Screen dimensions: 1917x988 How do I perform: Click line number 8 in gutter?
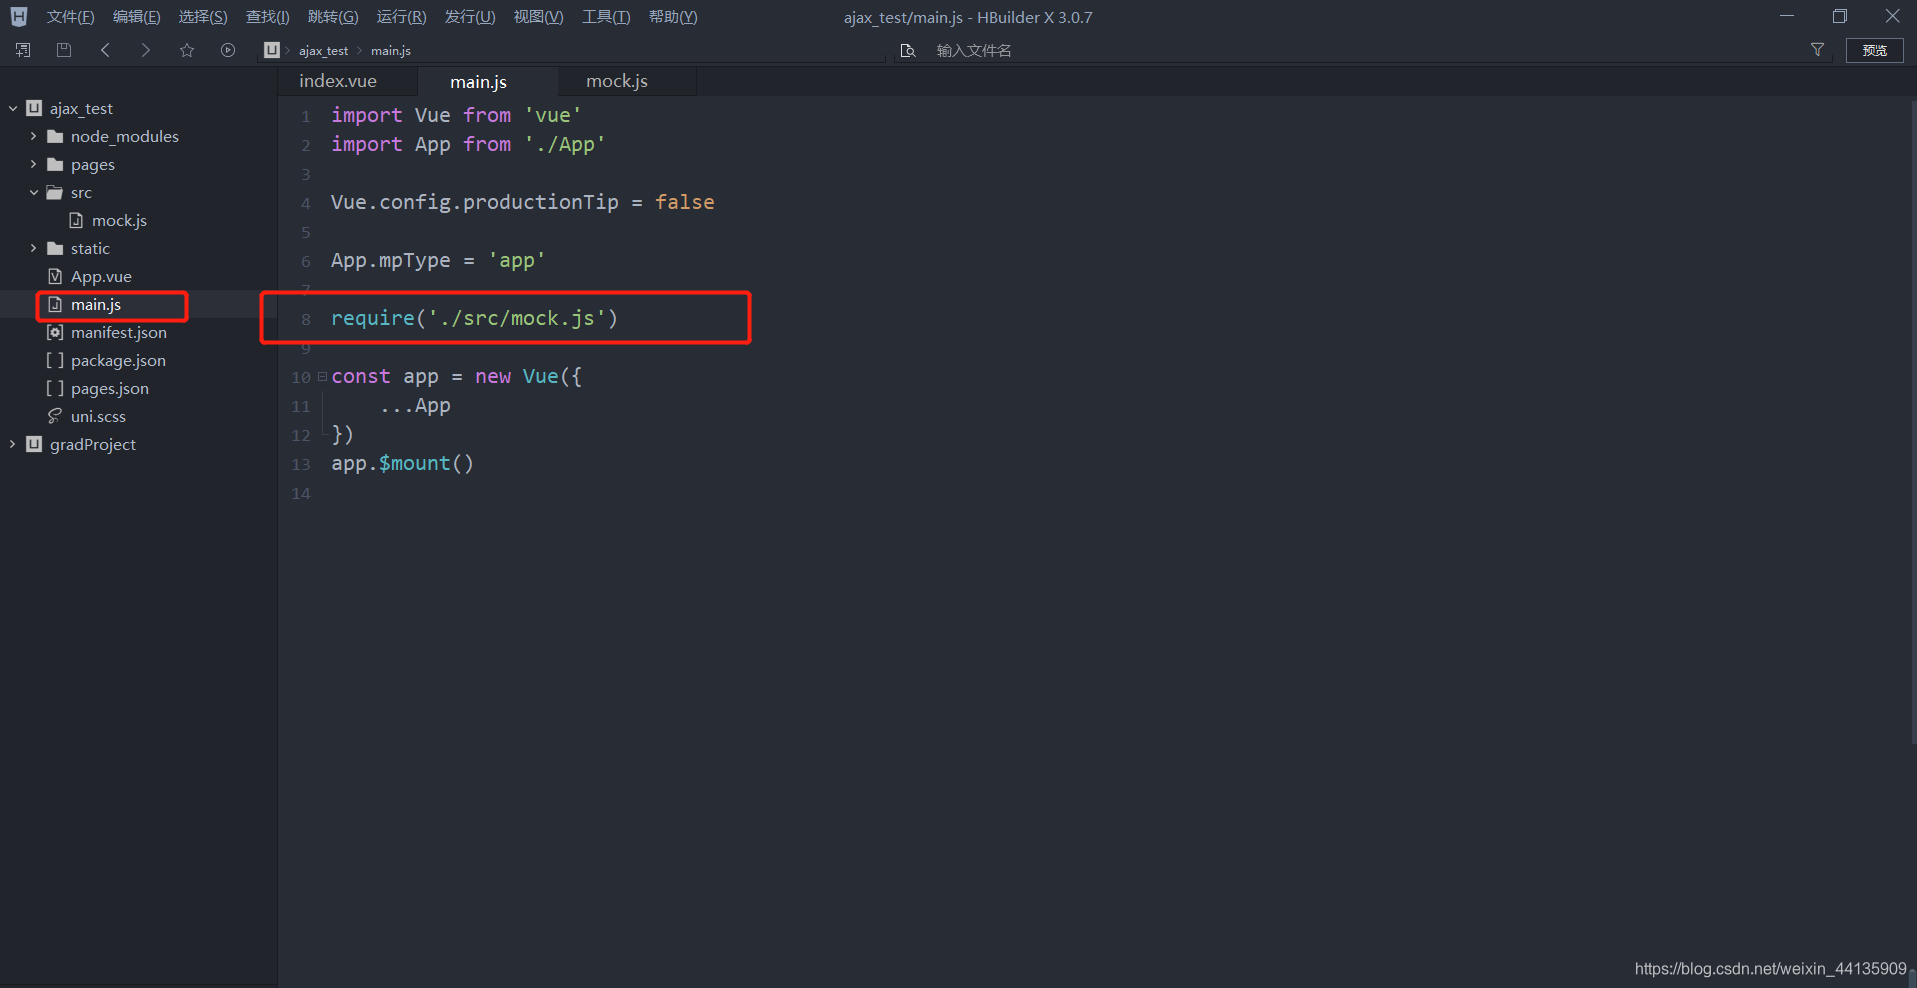pos(305,319)
